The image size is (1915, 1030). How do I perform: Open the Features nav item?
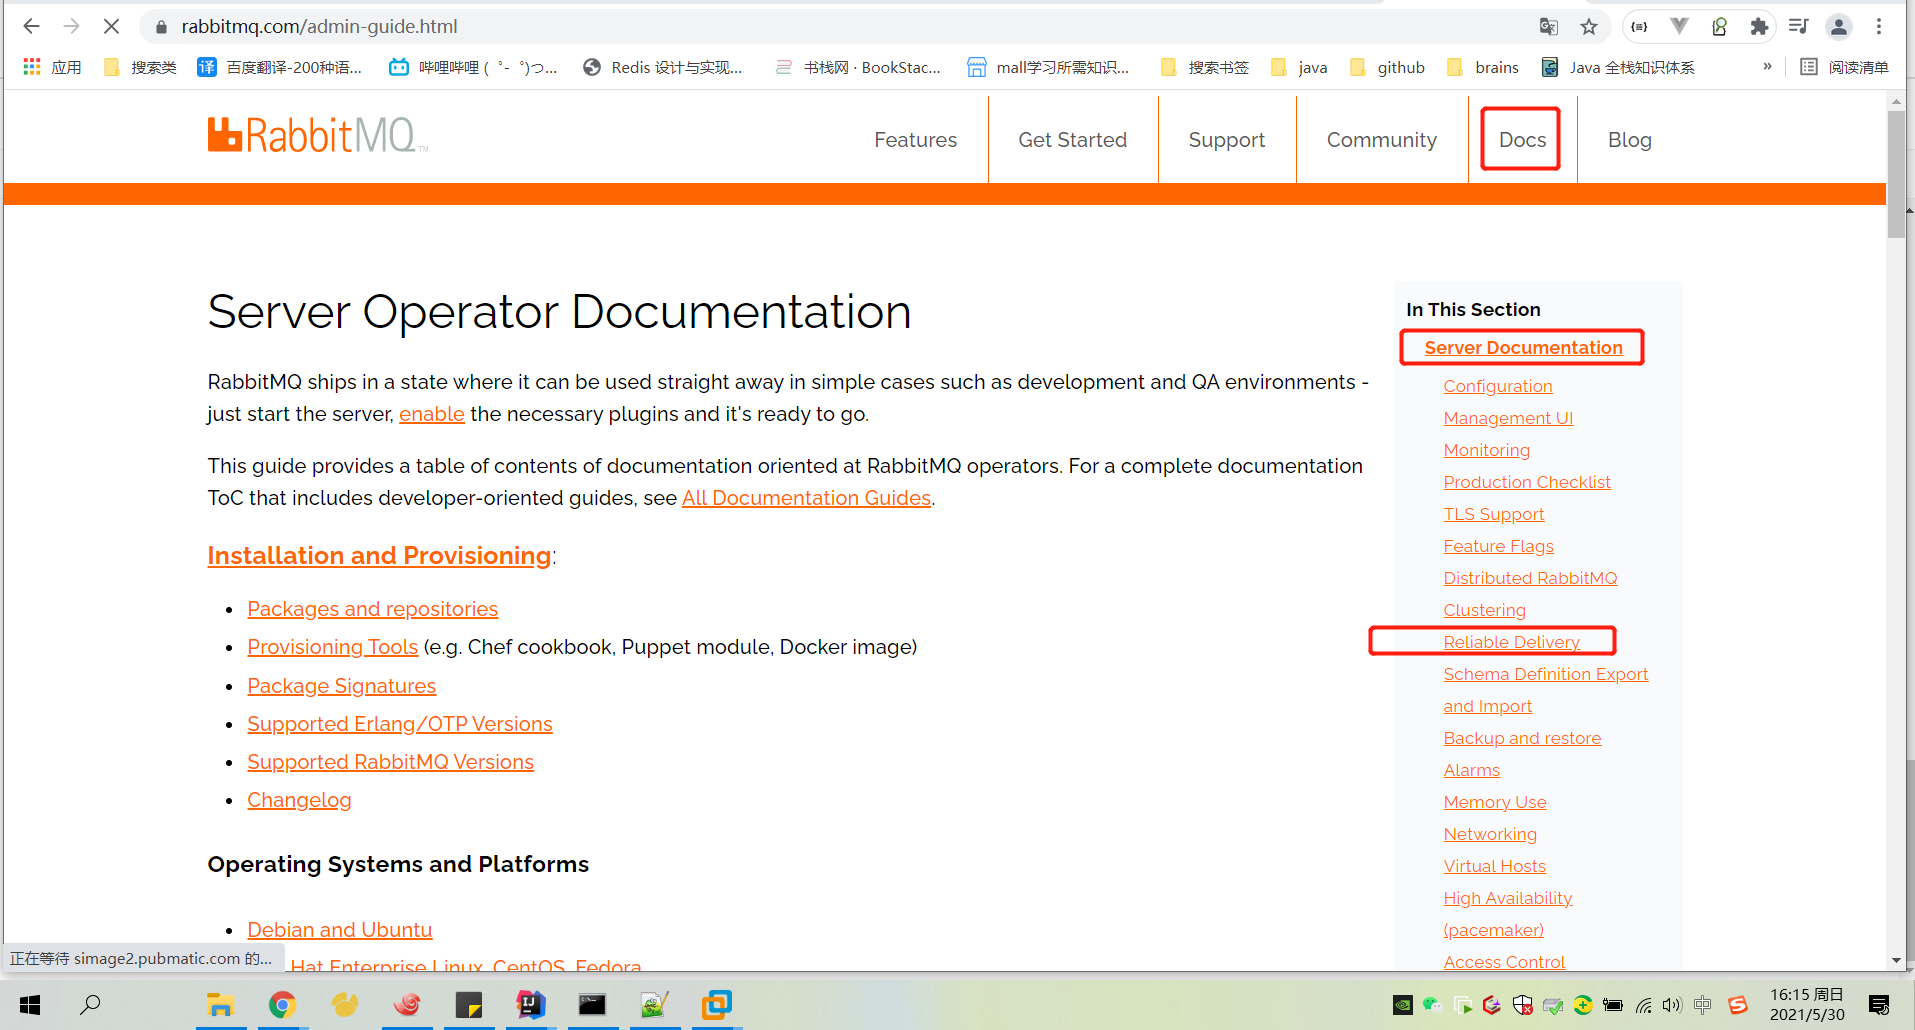click(915, 140)
